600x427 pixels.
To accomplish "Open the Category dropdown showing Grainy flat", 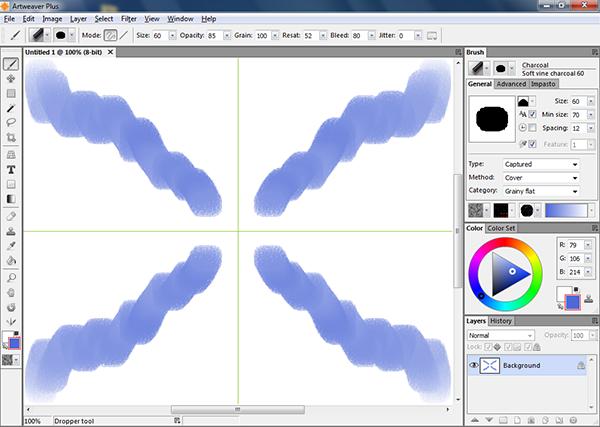I will (540, 190).
